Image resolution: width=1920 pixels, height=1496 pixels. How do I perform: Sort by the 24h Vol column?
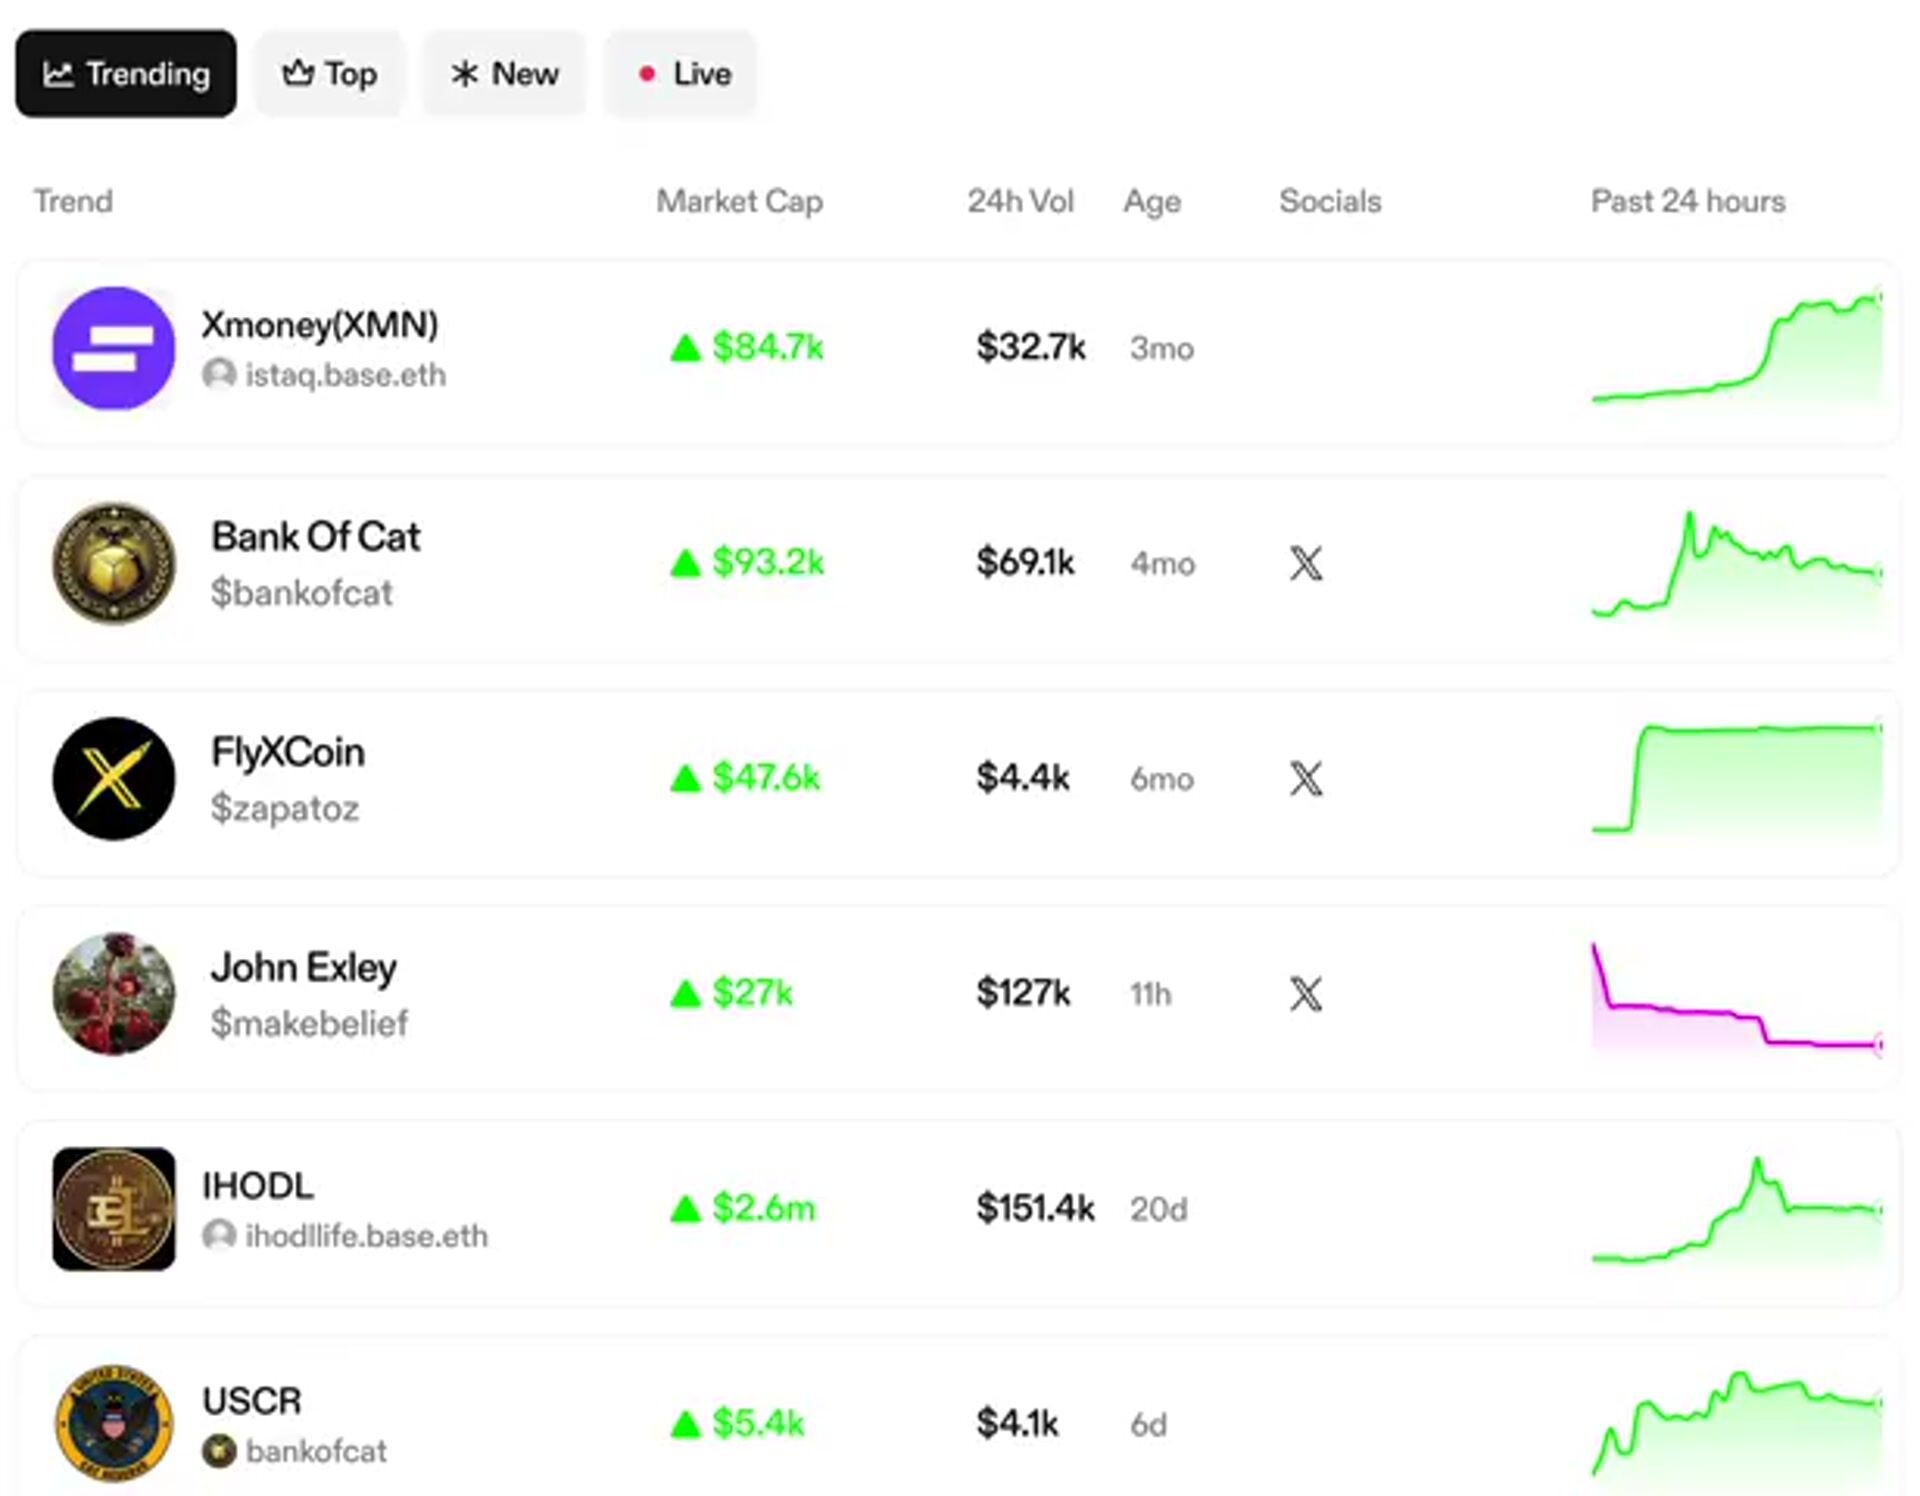pos(1020,201)
